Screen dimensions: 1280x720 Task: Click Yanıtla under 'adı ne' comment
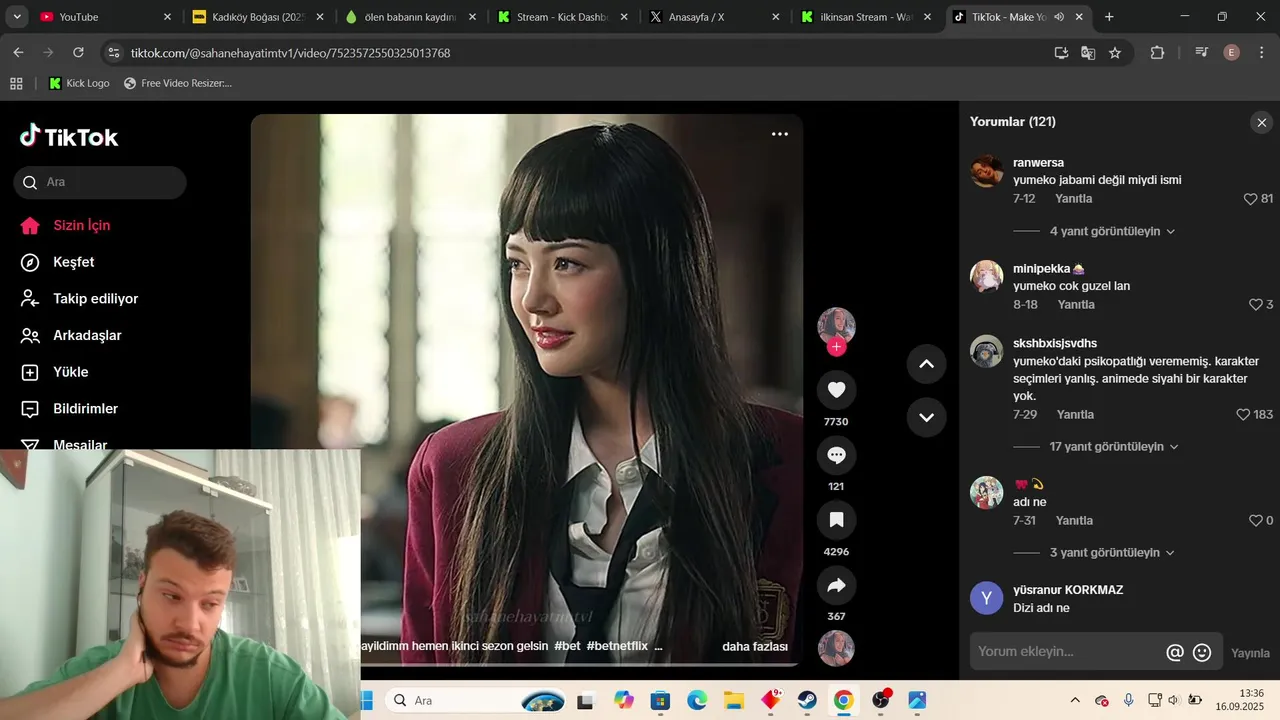pyautogui.click(x=1074, y=521)
